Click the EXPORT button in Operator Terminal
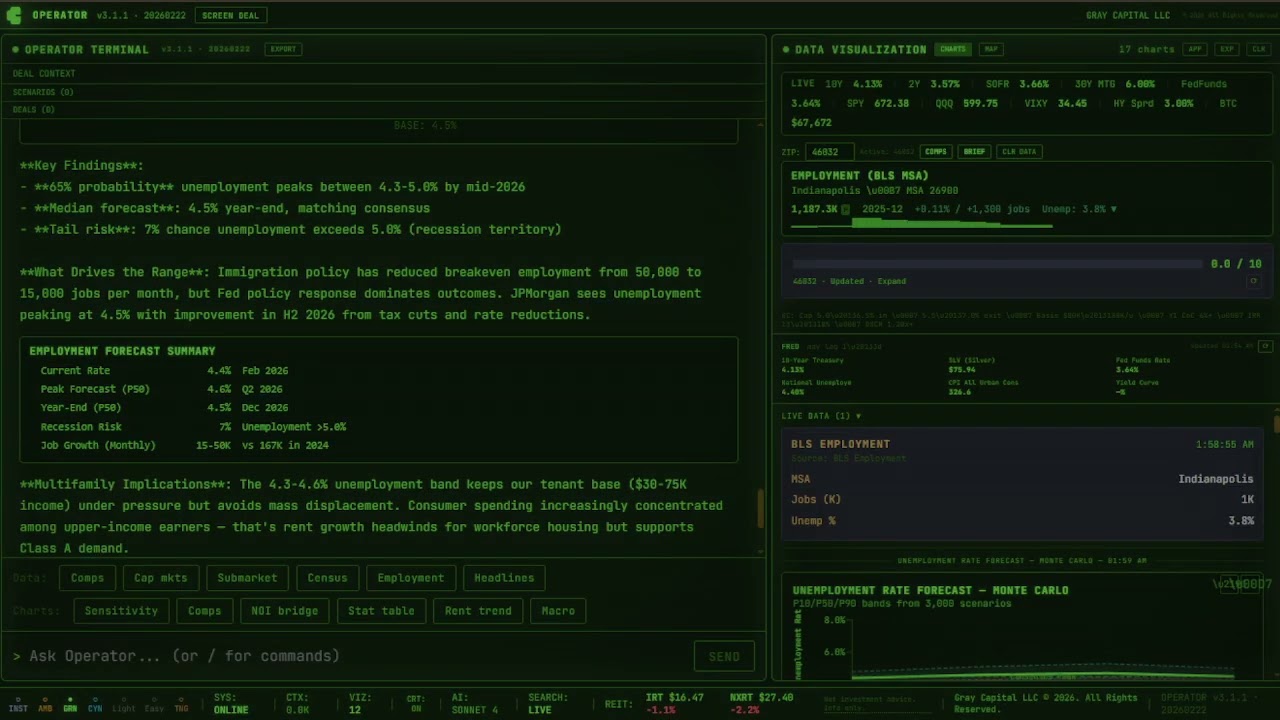The image size is (1280, 720). pyautogui.click(x=283, y=49)
